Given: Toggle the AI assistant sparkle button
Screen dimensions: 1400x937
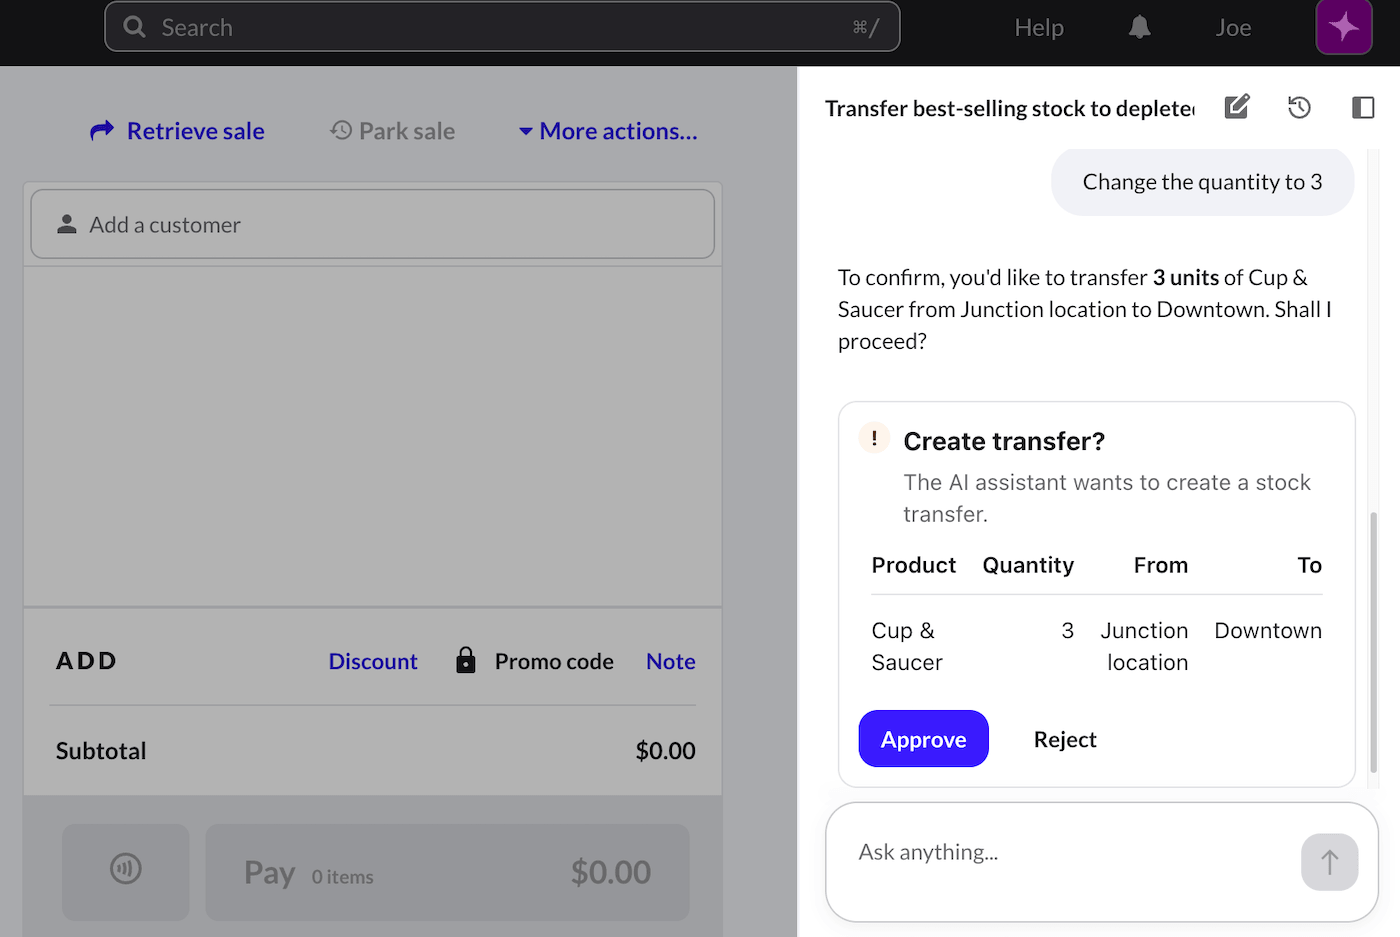Looking at the screenshot, I should tap(1344, 27).
